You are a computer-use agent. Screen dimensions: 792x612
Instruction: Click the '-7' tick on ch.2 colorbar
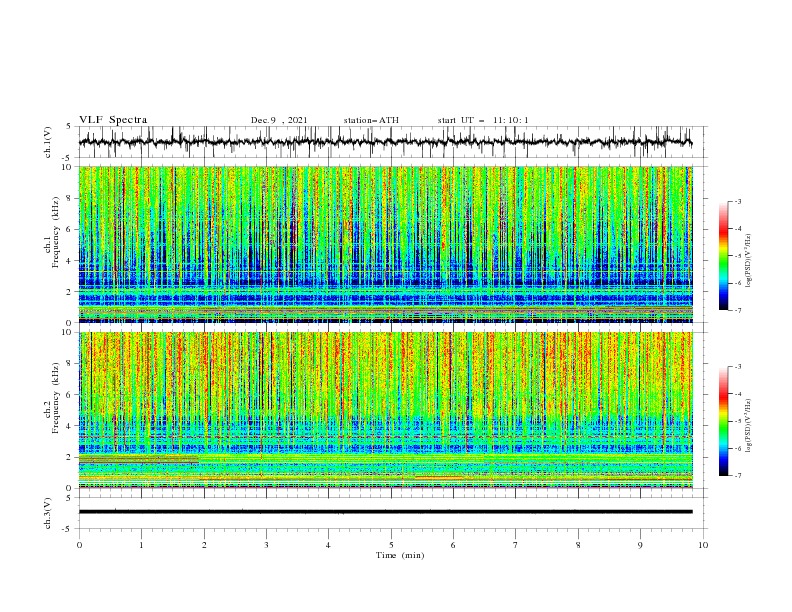click(x=738, y=476)
